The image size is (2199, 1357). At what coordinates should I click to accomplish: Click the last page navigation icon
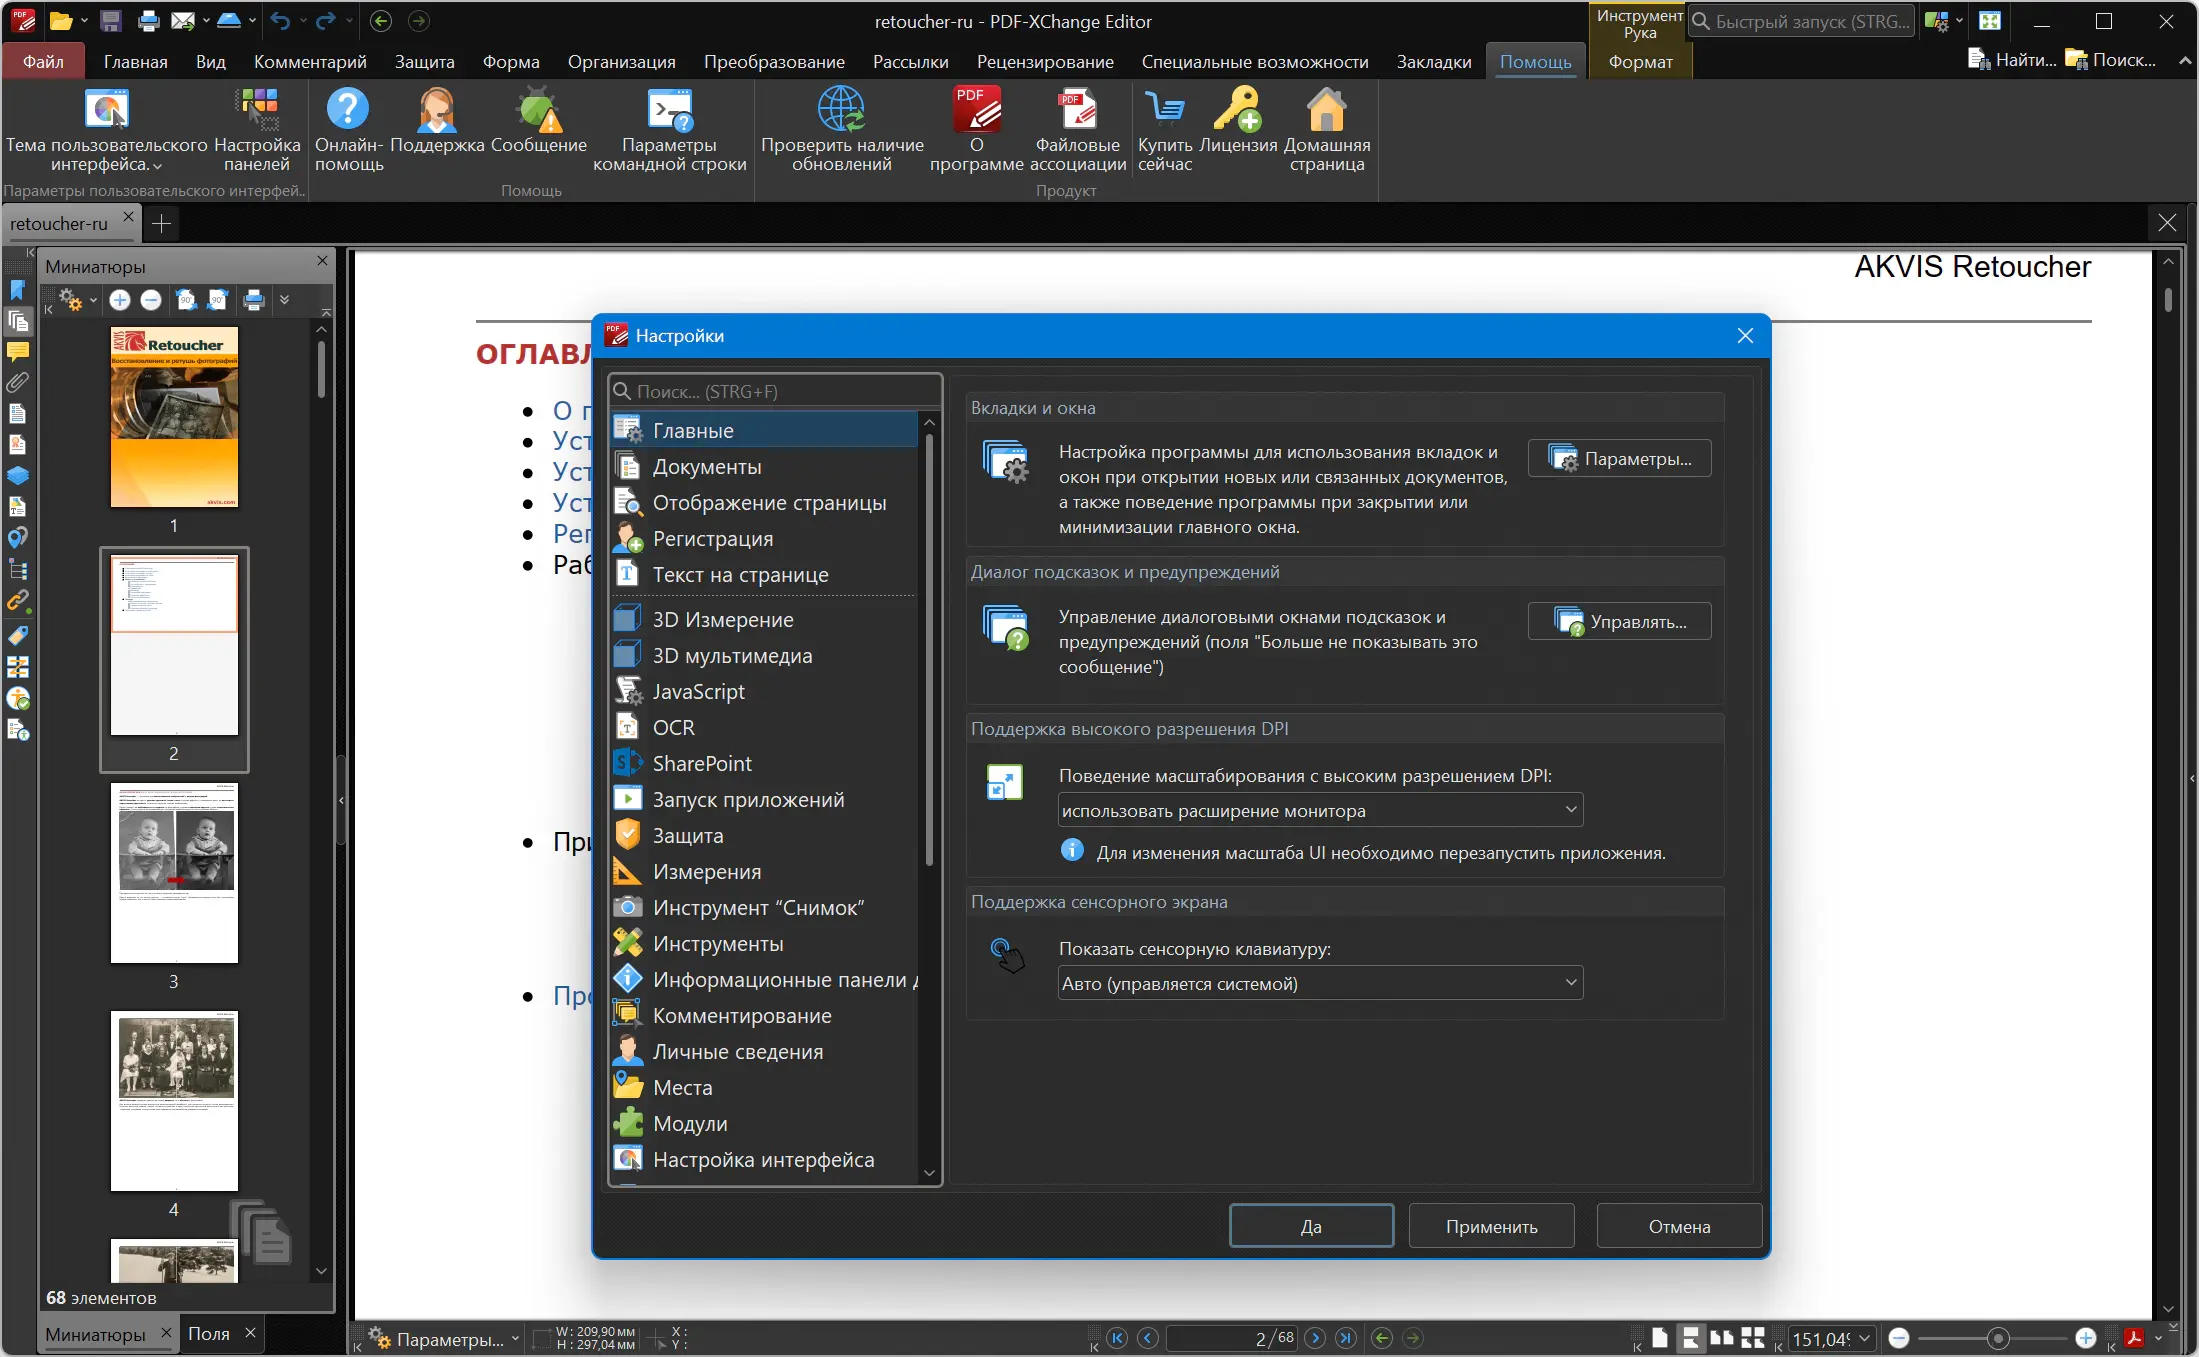[1346, 1338]
